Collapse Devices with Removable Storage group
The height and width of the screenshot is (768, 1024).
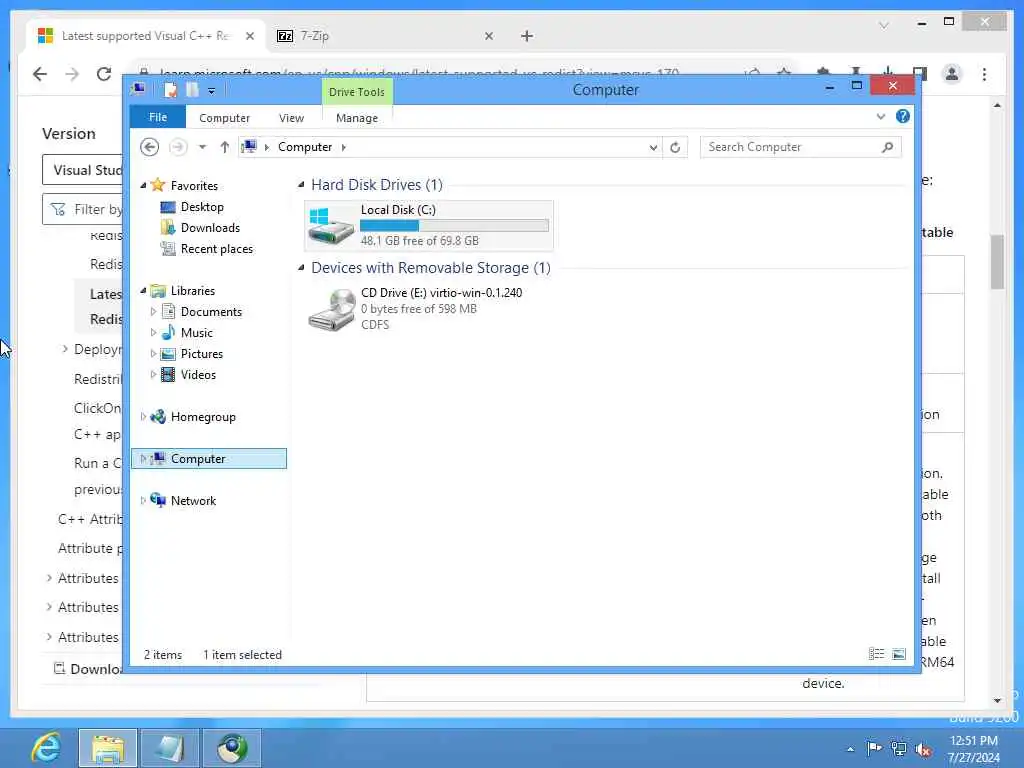[301, 268]
